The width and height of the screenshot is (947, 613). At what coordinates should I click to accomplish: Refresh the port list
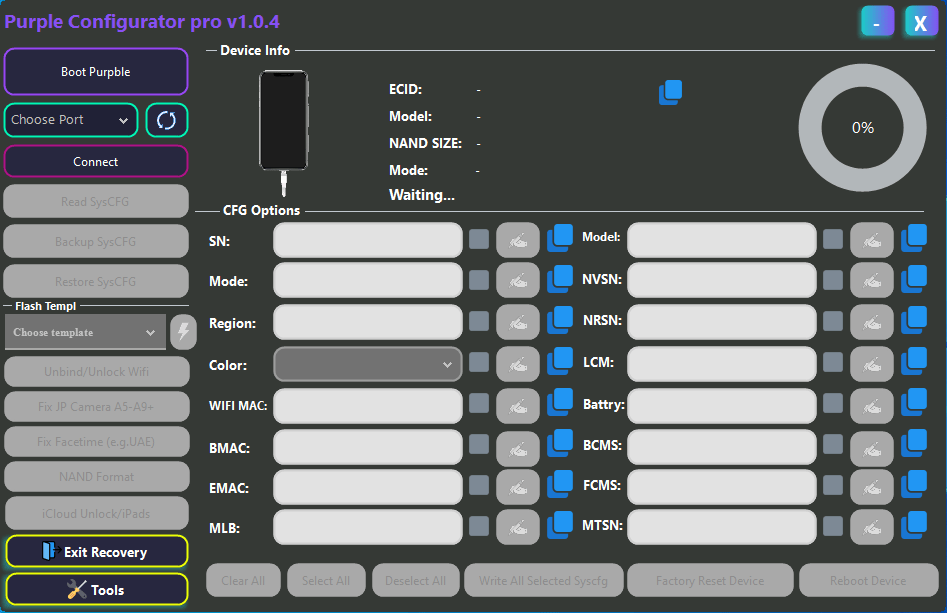pos(166,119)
